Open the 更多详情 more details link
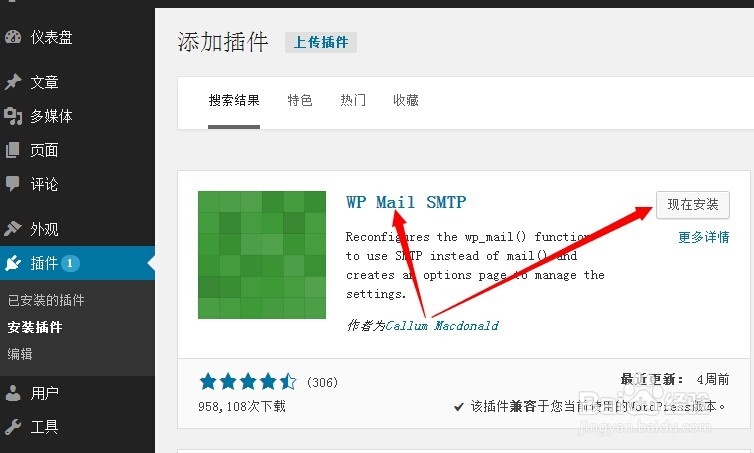The height and width of the screenshot is (453, 754). (x=704, y=237)
